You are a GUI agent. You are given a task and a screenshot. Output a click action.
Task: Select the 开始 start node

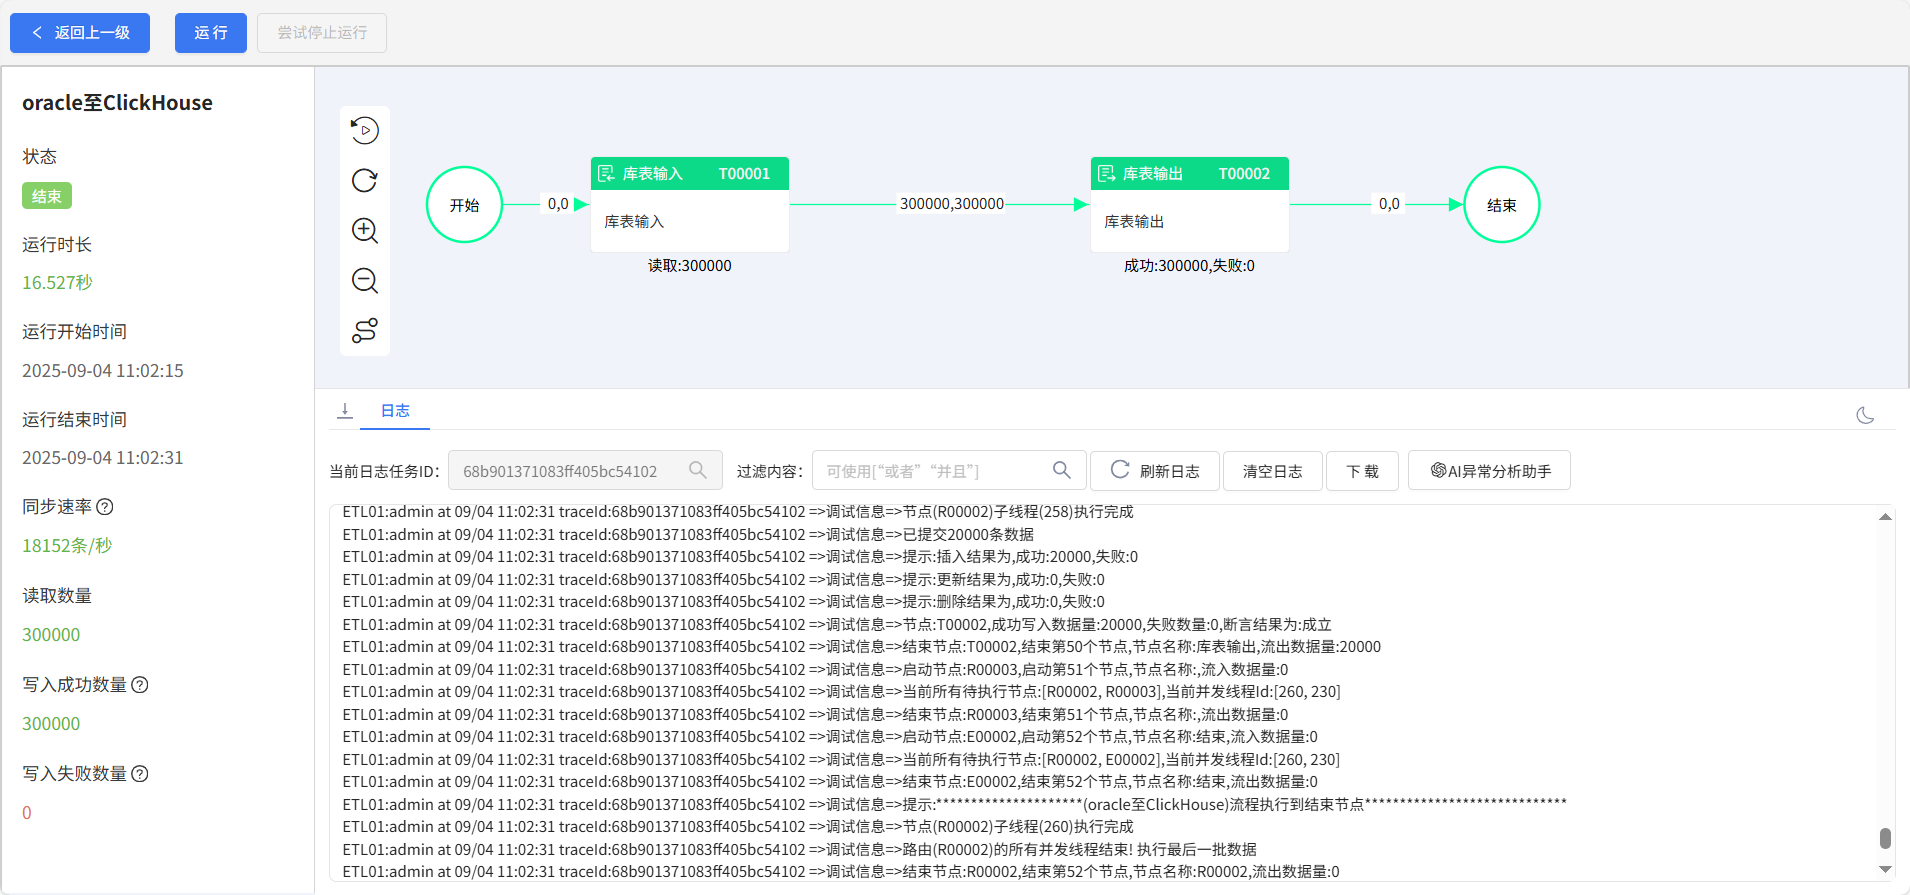pyautogui.click(x=464, y=205)
